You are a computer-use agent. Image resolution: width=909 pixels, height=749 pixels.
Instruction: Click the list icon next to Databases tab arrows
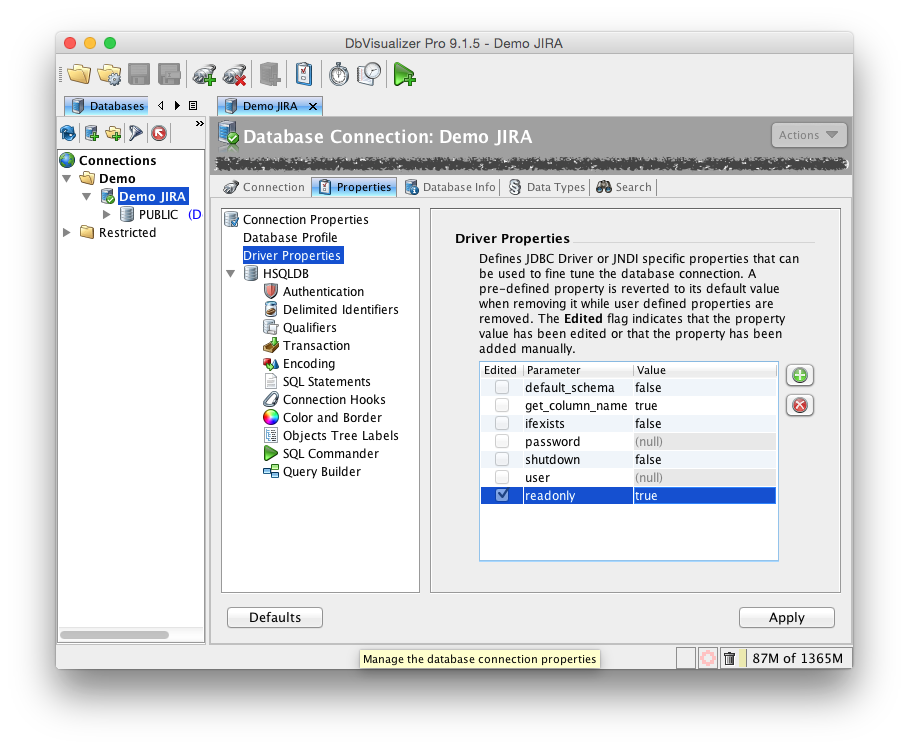pos(193,106)
